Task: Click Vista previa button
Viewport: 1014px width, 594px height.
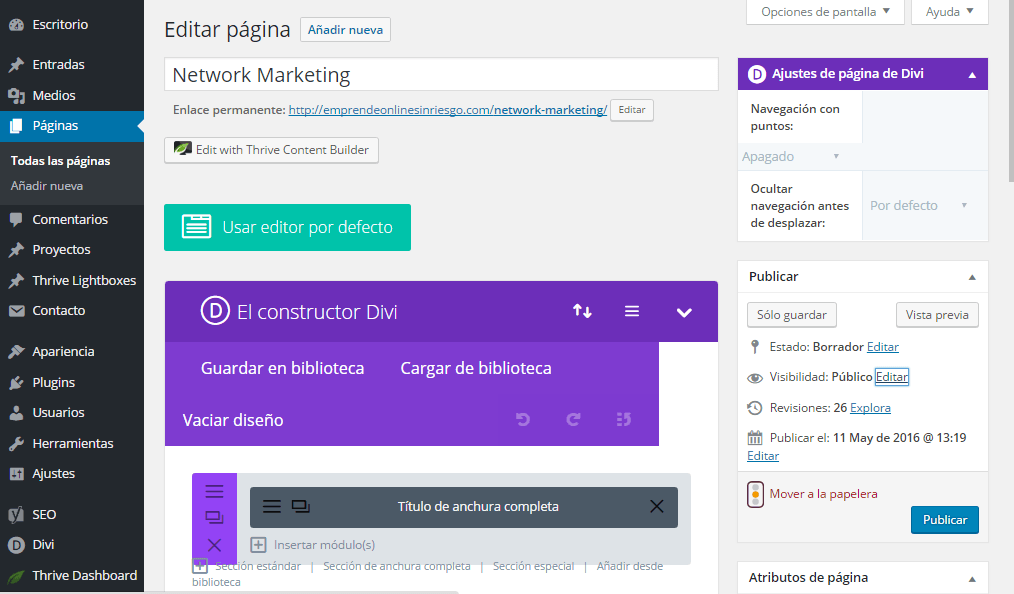Action: tap(937, 315)
